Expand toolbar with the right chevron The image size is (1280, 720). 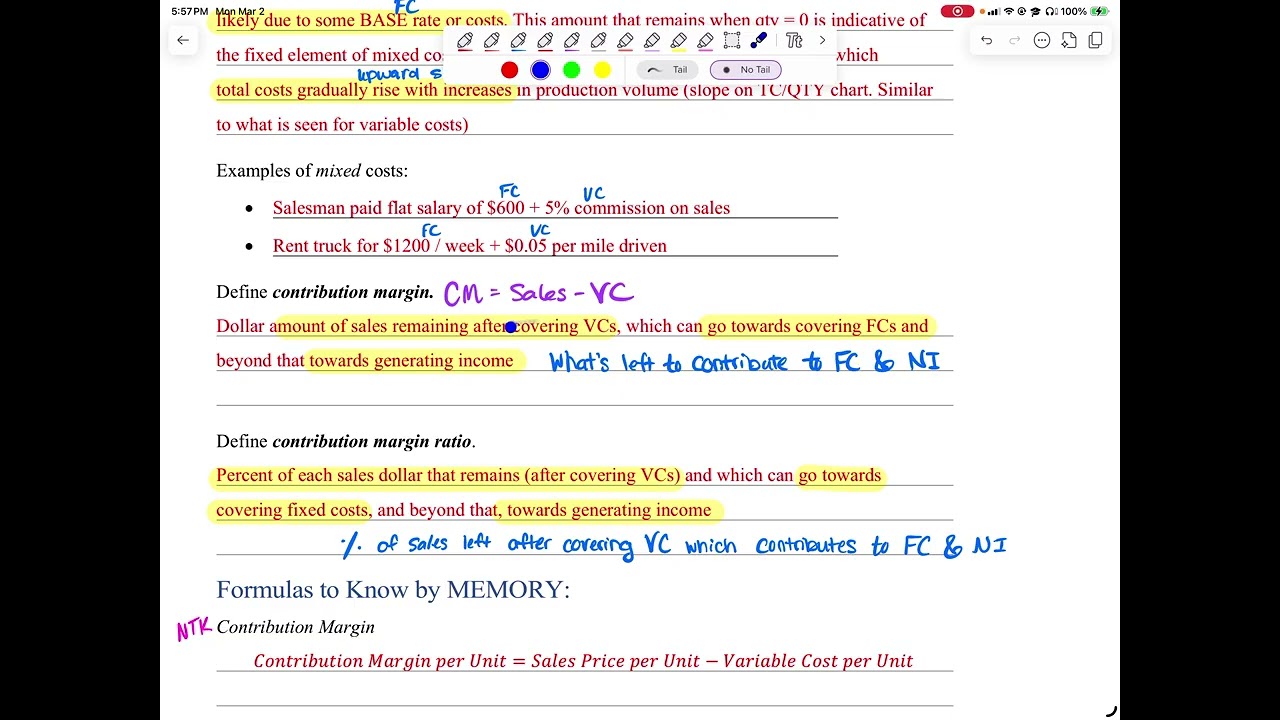(x=822, y=41)
